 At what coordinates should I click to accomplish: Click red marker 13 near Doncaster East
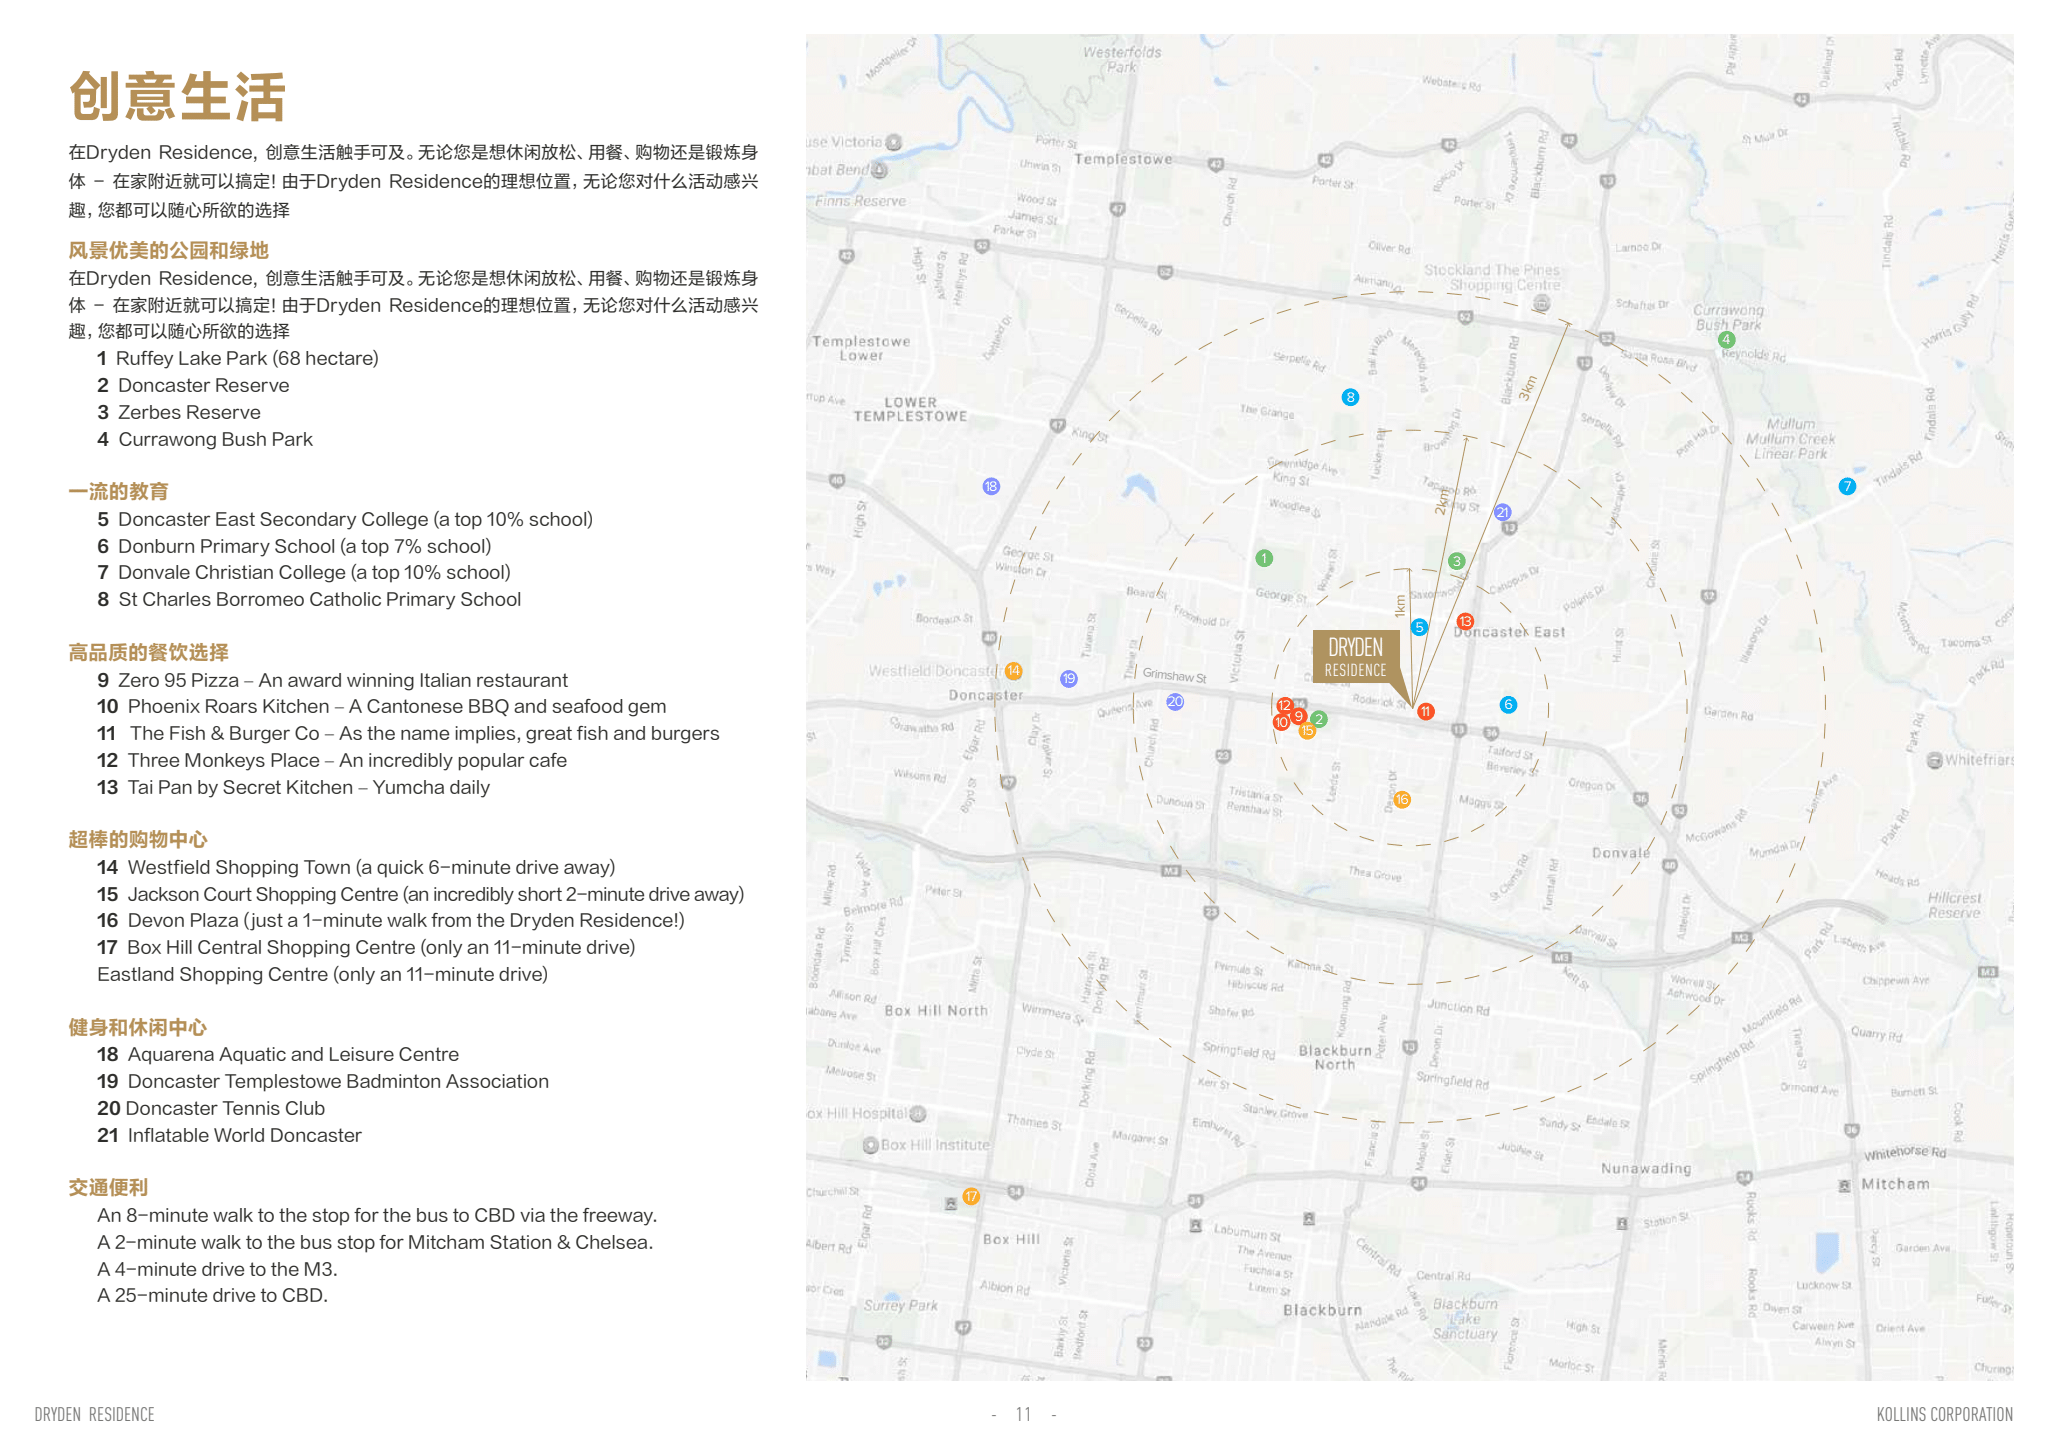coord(1465,621)
